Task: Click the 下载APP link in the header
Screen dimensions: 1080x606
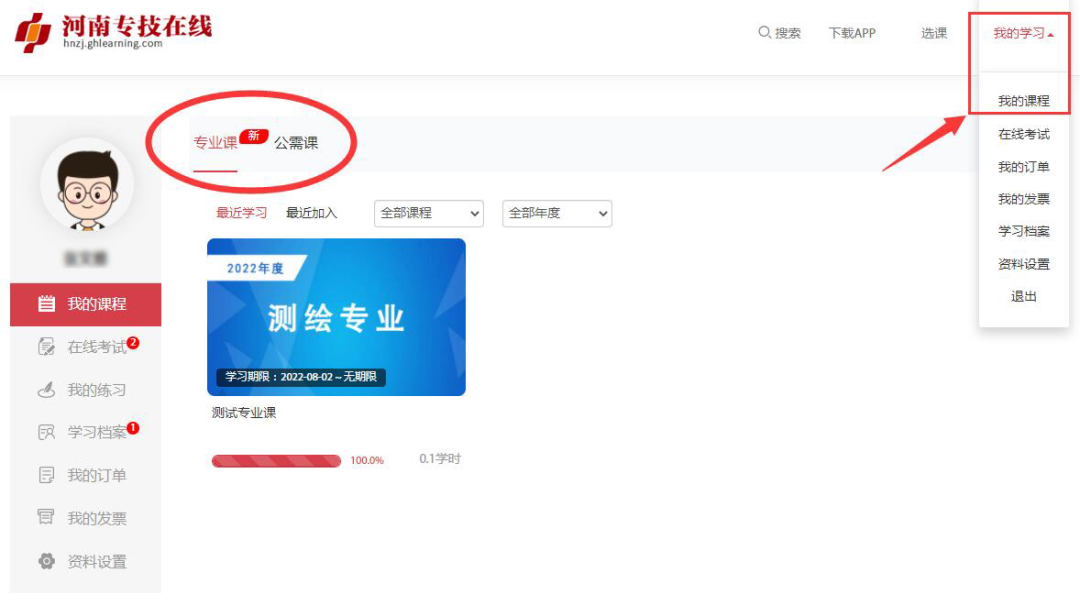Action: click(851, 32)
